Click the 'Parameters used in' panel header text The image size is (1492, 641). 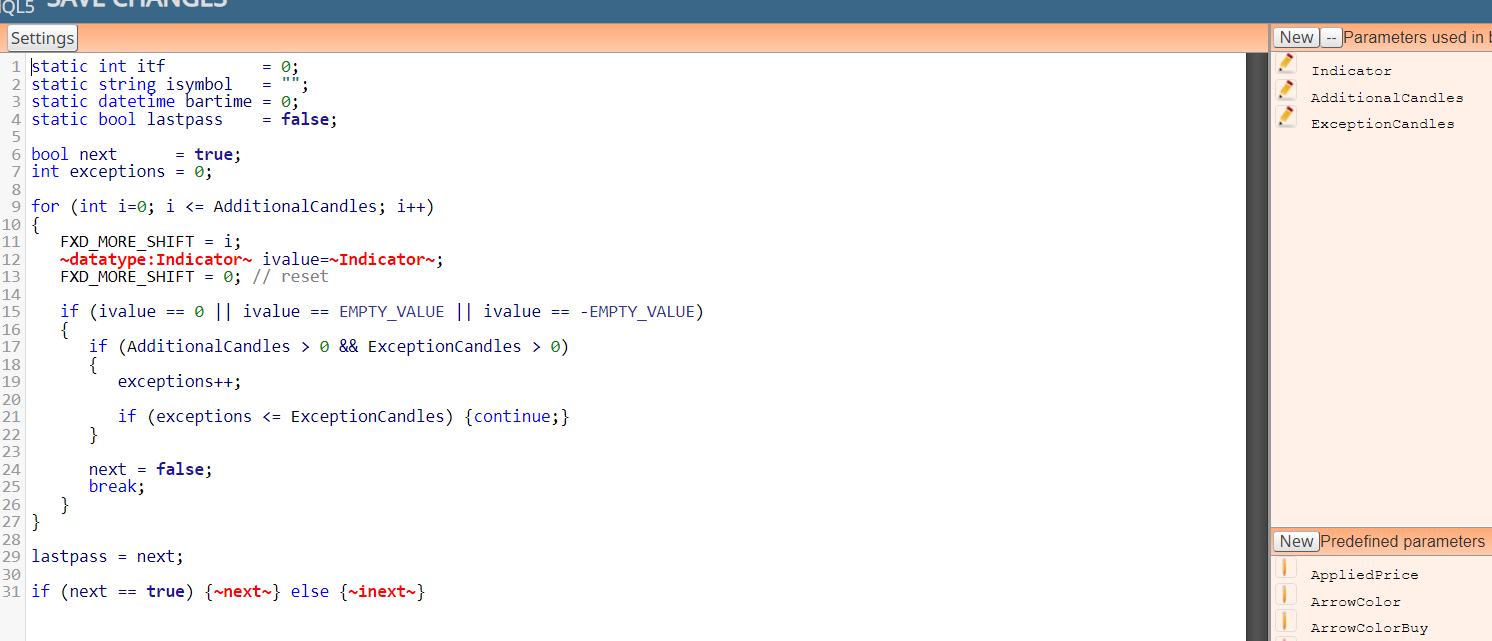(1417, 38)
